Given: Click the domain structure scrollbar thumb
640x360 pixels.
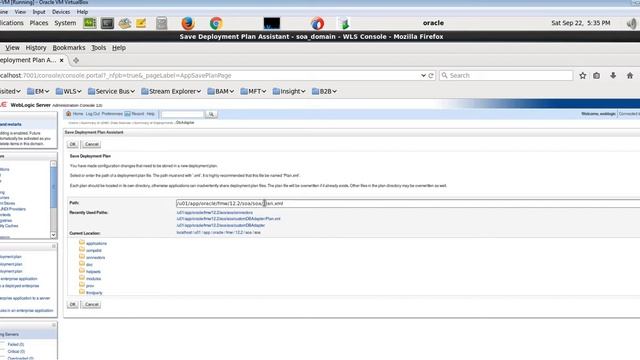Looking at the screenshot, I should (53, 188).
